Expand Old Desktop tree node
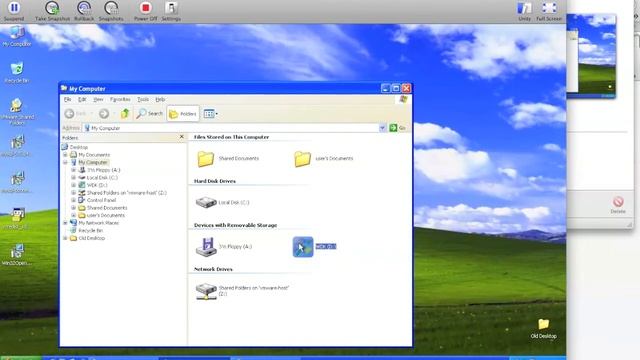Image resolution: width=640 pixels, height=360 pixels. [x=65, y=238]
